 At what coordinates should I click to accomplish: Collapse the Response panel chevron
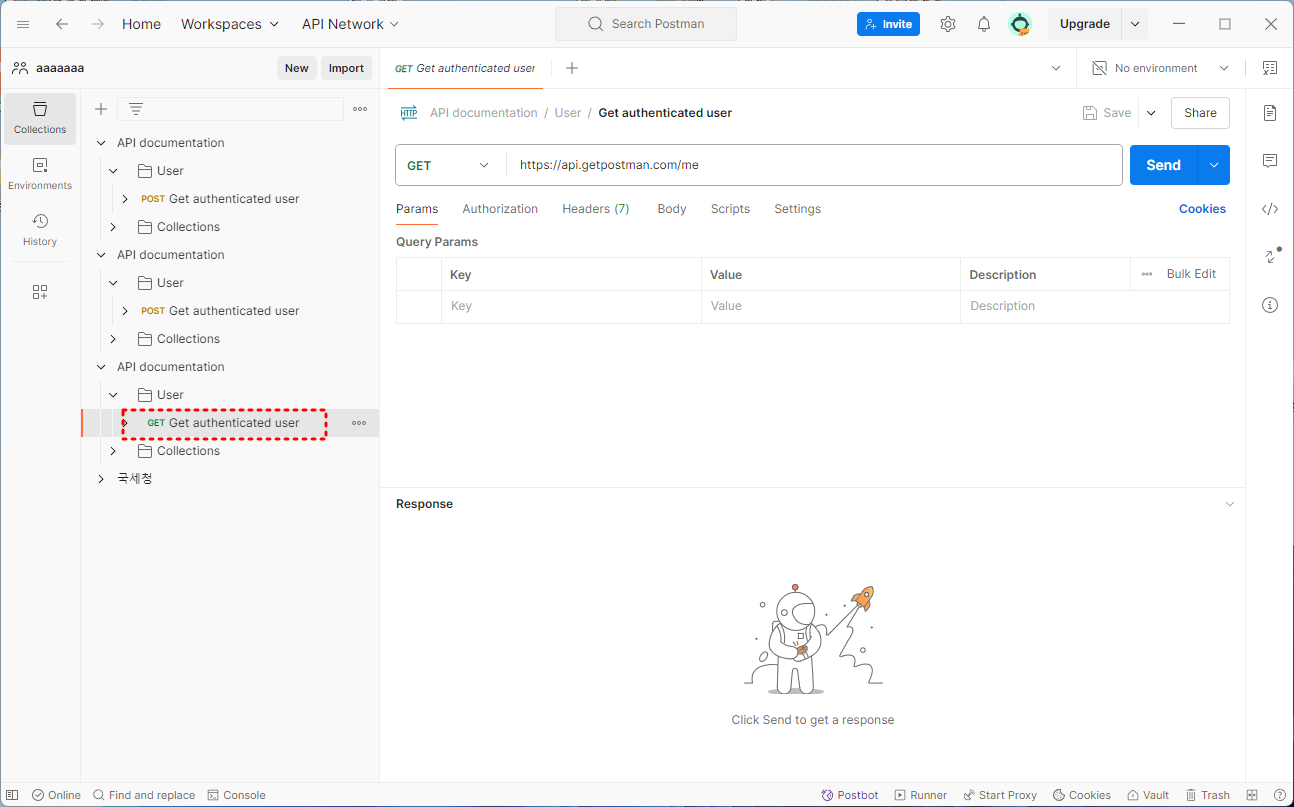coord(1230,504)
